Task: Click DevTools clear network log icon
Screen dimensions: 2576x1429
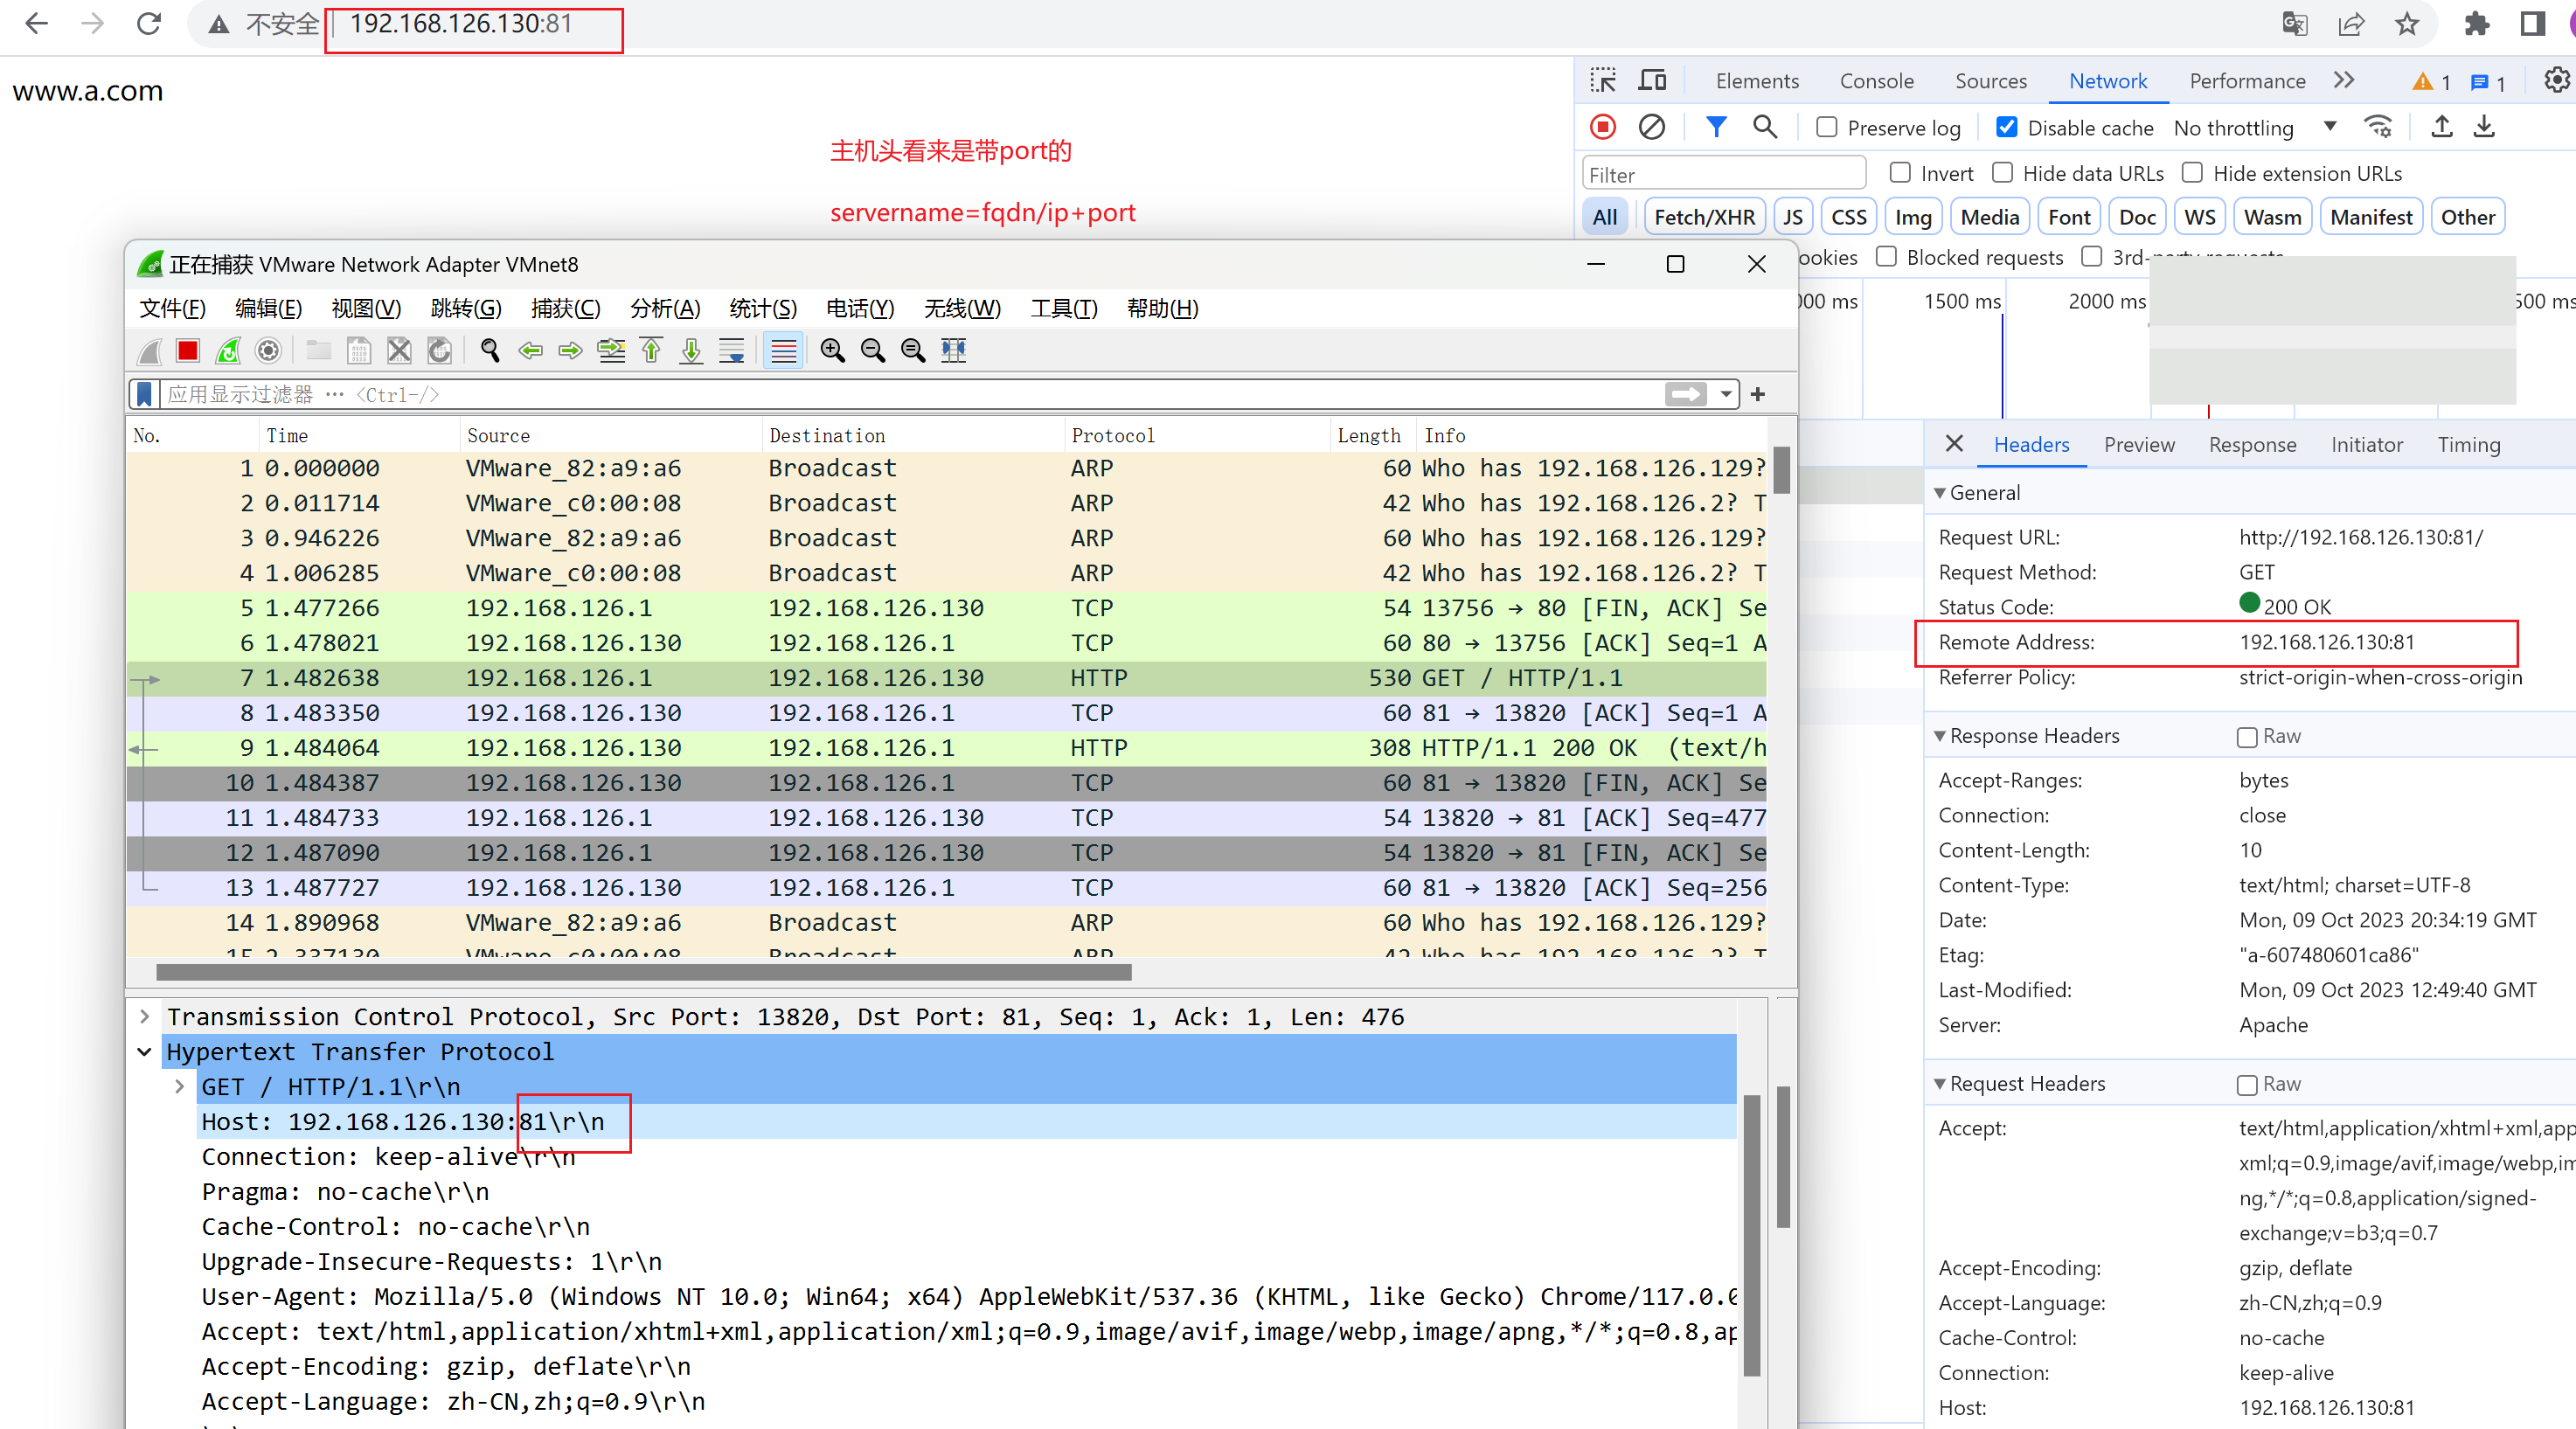Action: pyautogui.click(x=1651, y=127)
